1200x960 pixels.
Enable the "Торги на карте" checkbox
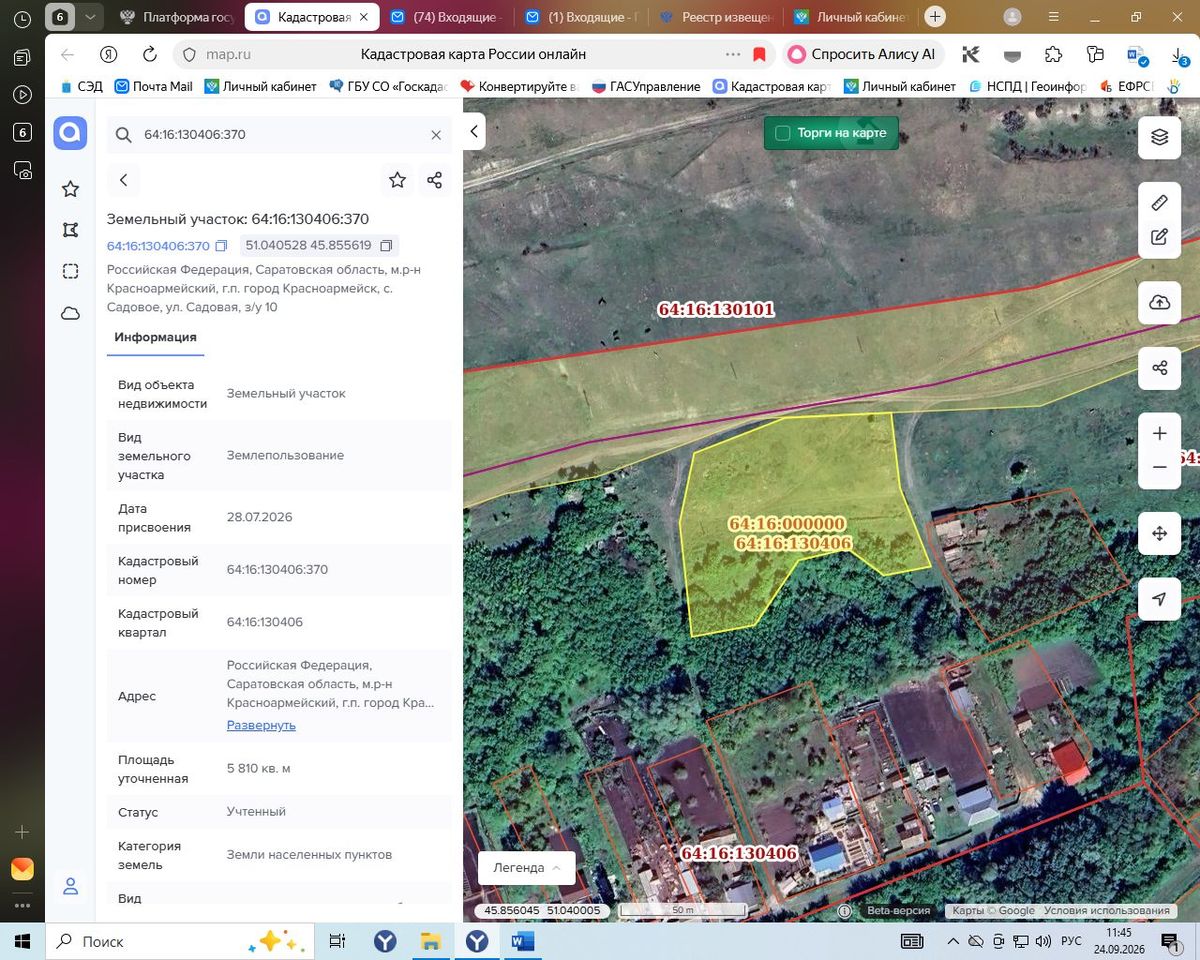pos(783,133)
